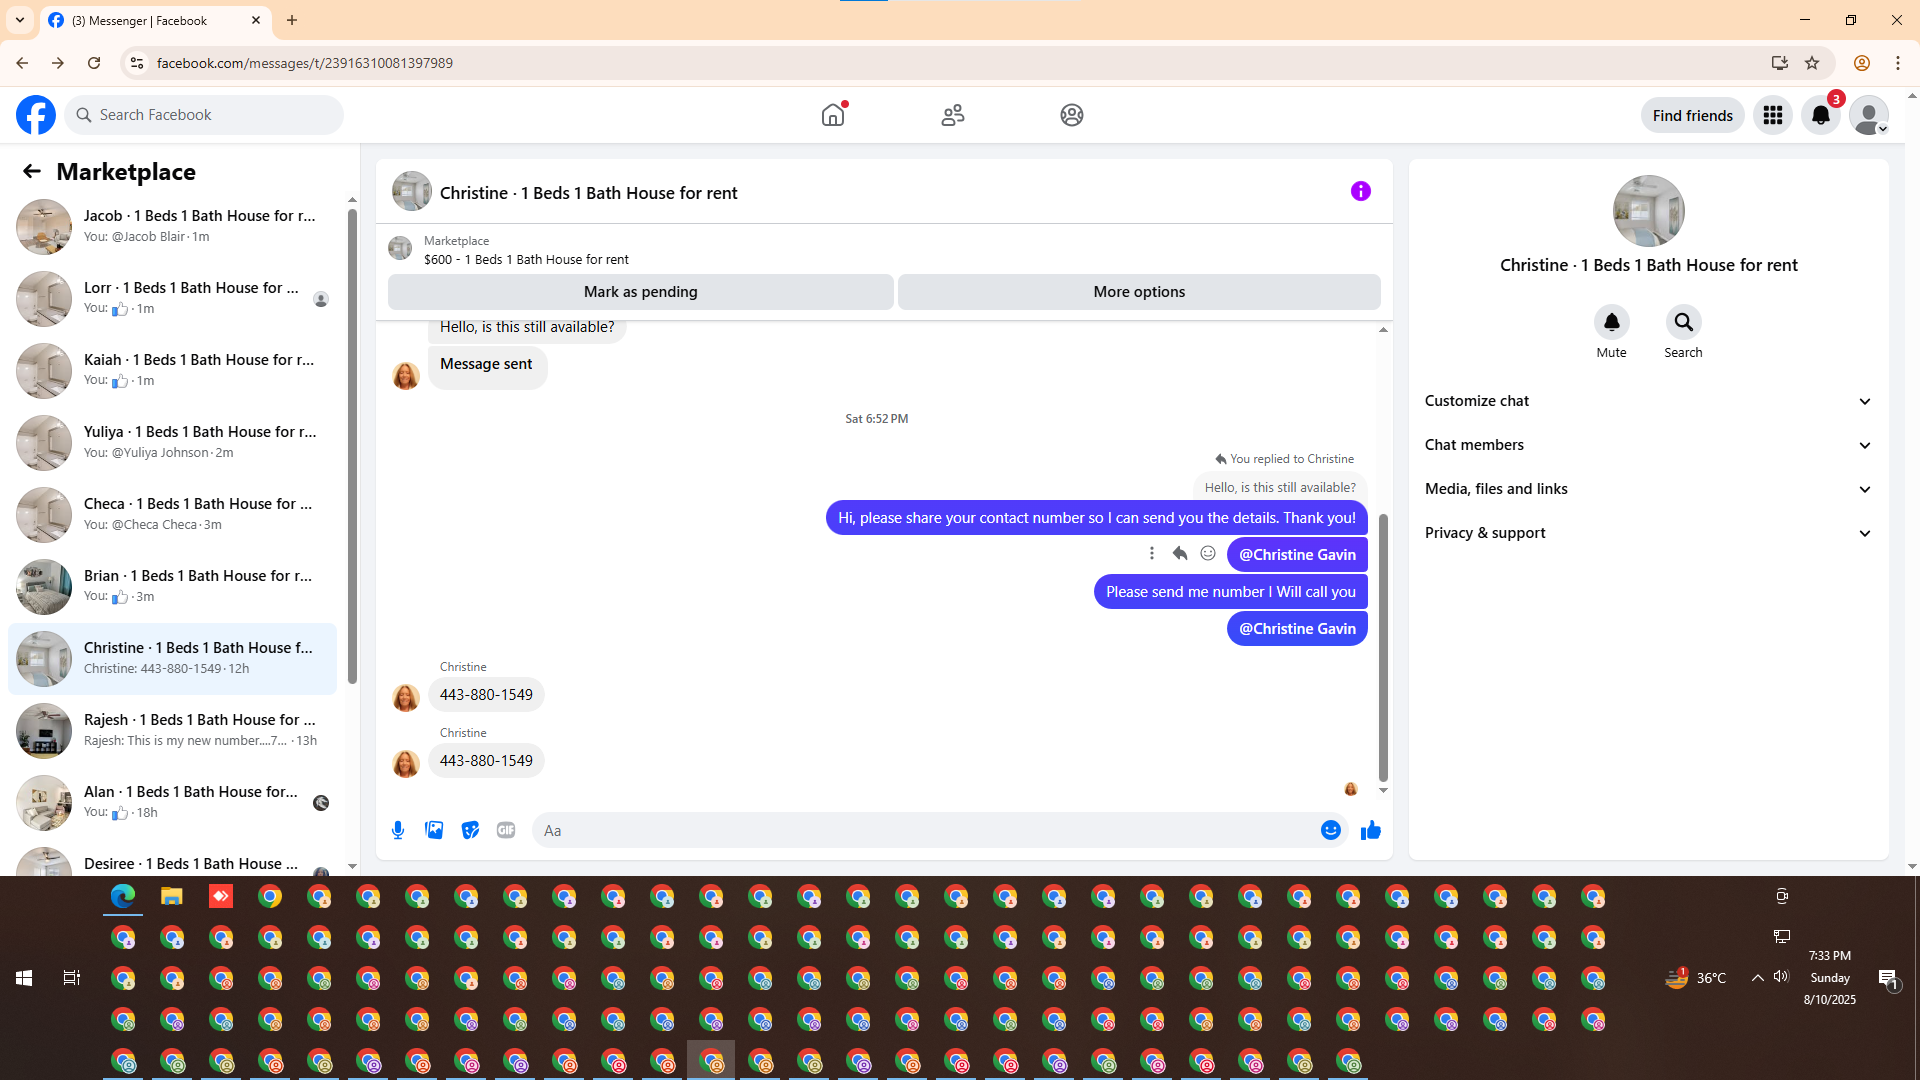The height and width of the screenshot is (1080, 1920).
Task: Open Facebook notifications bell
Action: click(1820, 115)
